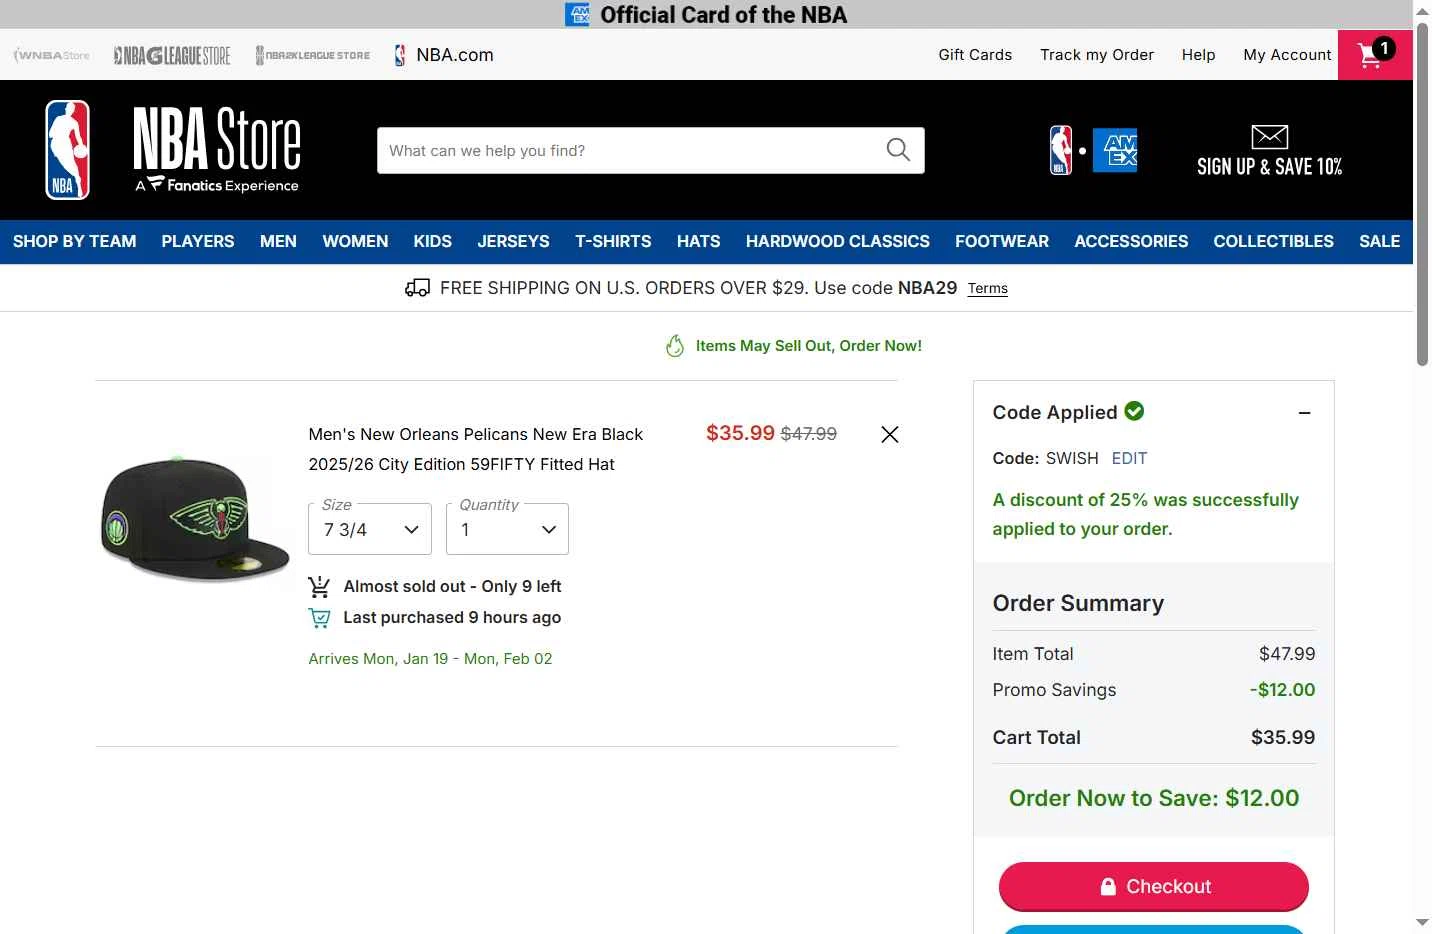Open the Accessories menu

[x=1131, y=241]
